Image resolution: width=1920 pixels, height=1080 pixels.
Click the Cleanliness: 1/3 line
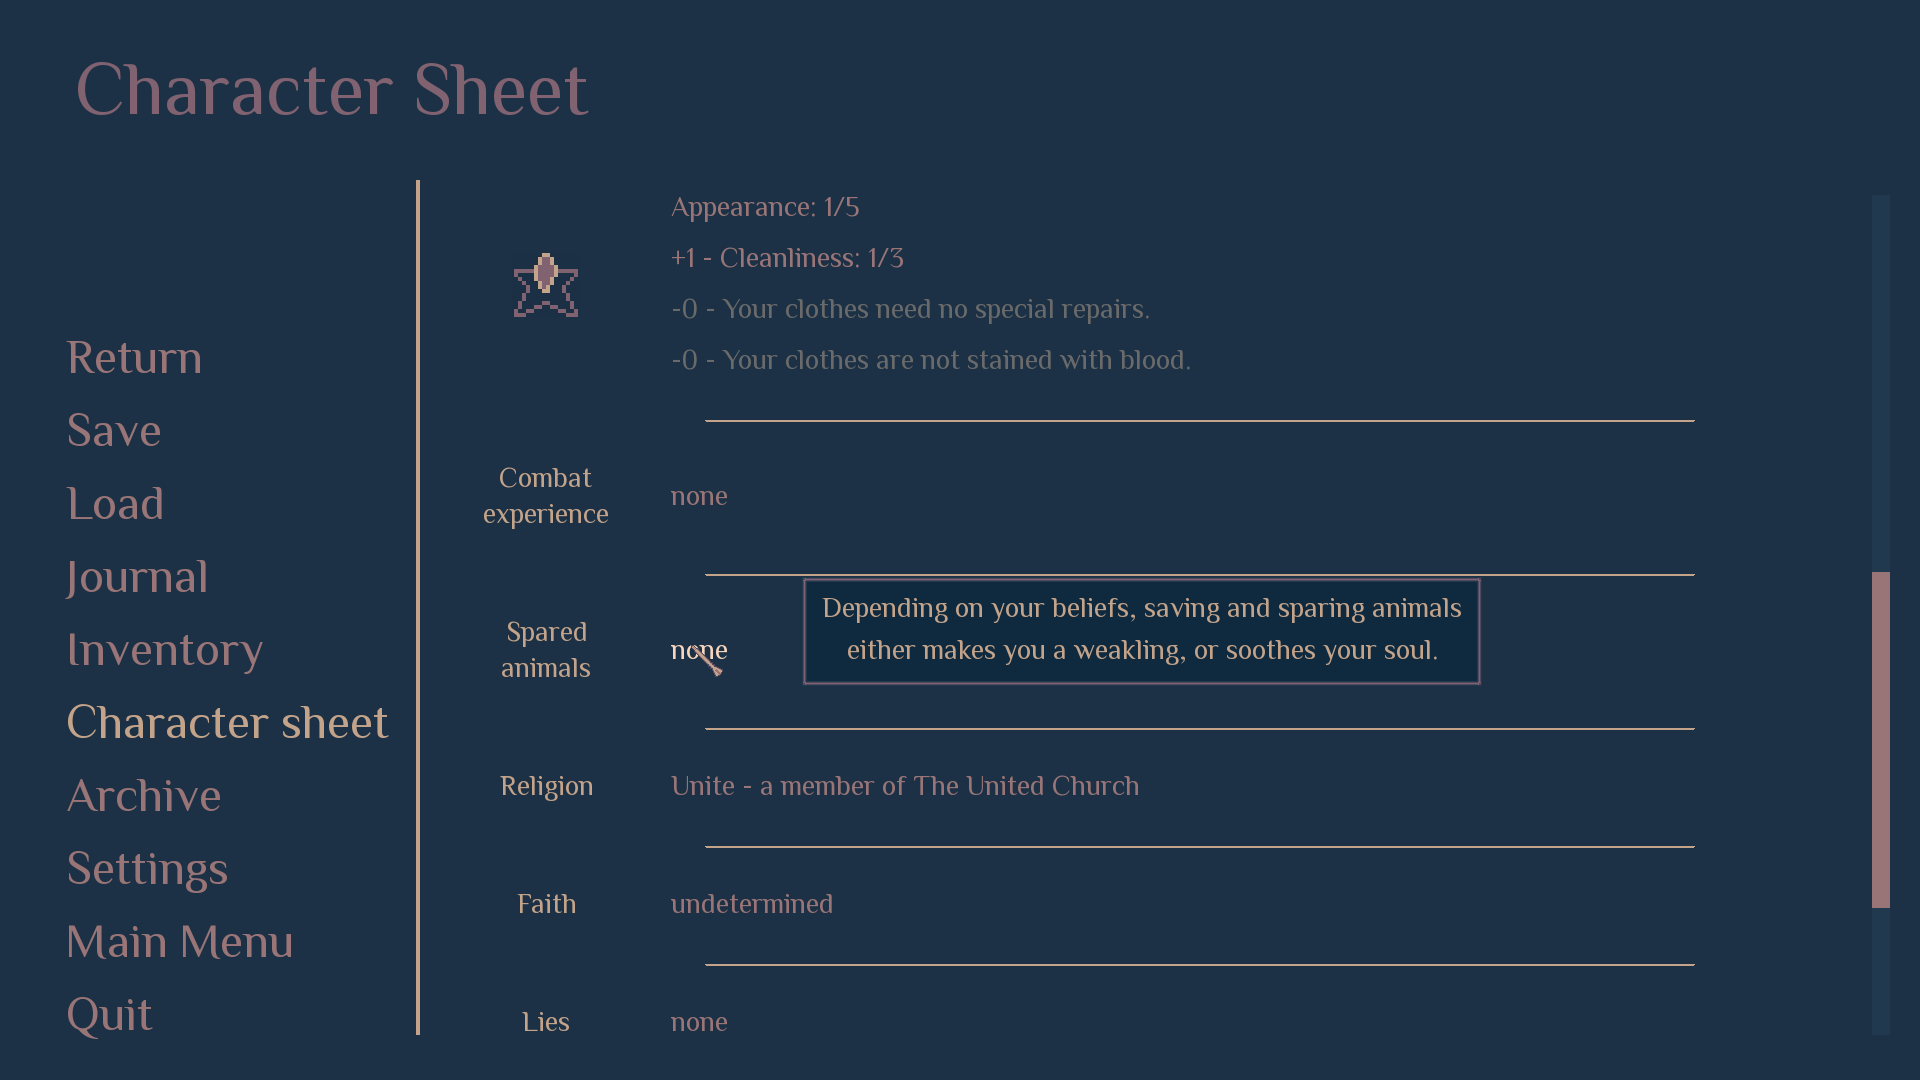pos(787,258)
